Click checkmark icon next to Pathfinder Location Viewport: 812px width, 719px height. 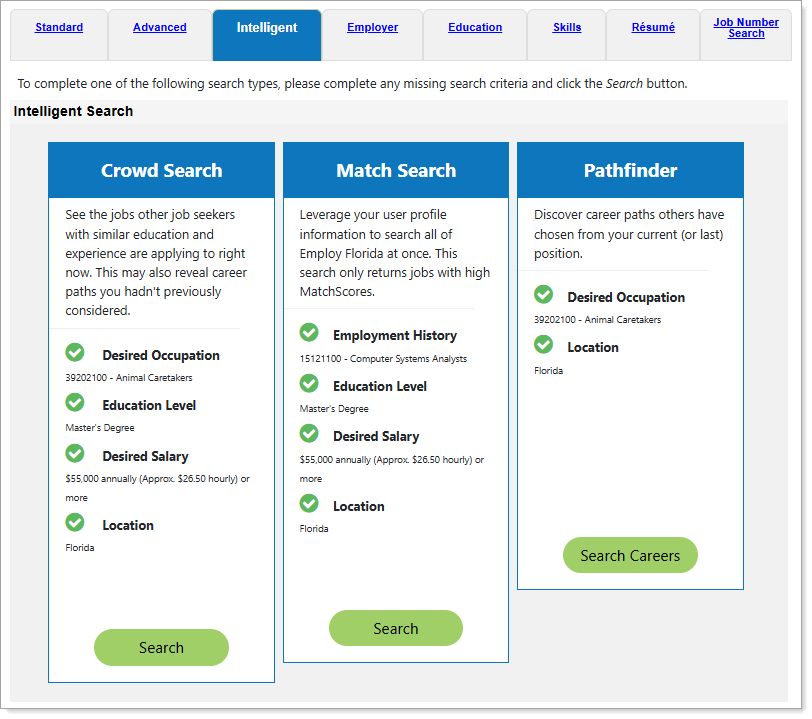tap(543, 345)
